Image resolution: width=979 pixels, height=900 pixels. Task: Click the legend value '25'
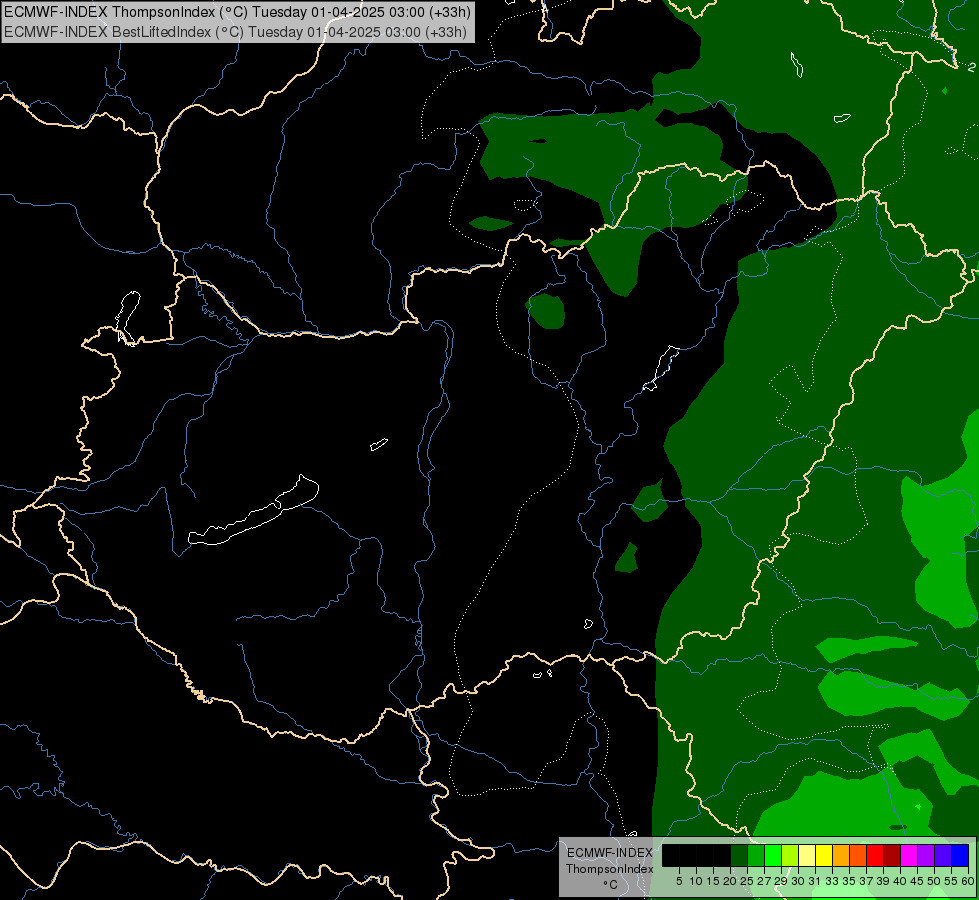pos(747,881)
